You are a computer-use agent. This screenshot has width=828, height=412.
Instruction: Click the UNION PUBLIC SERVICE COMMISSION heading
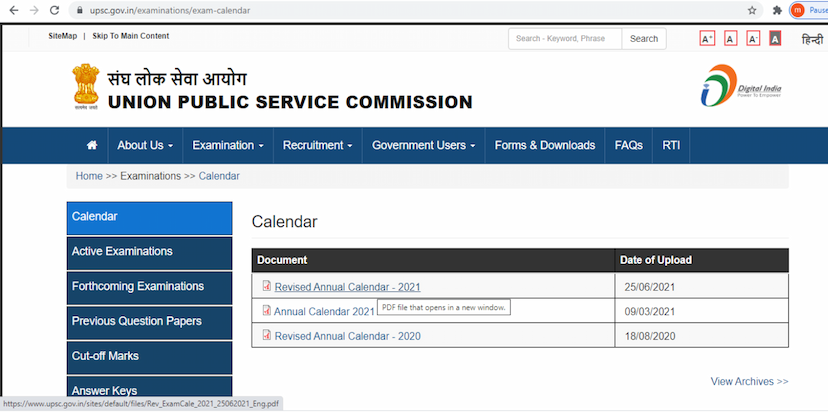290,102
